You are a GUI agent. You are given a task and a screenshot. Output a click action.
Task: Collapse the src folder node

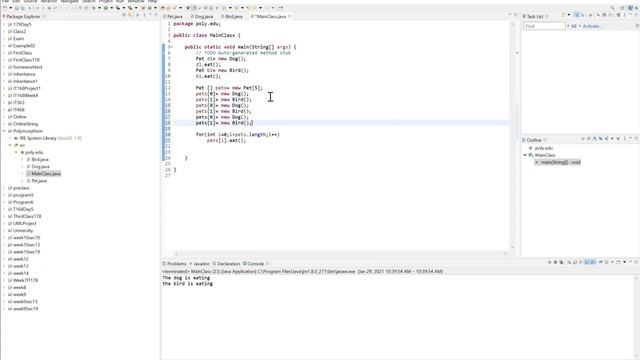pyautogui.click(x=10, y=145)
